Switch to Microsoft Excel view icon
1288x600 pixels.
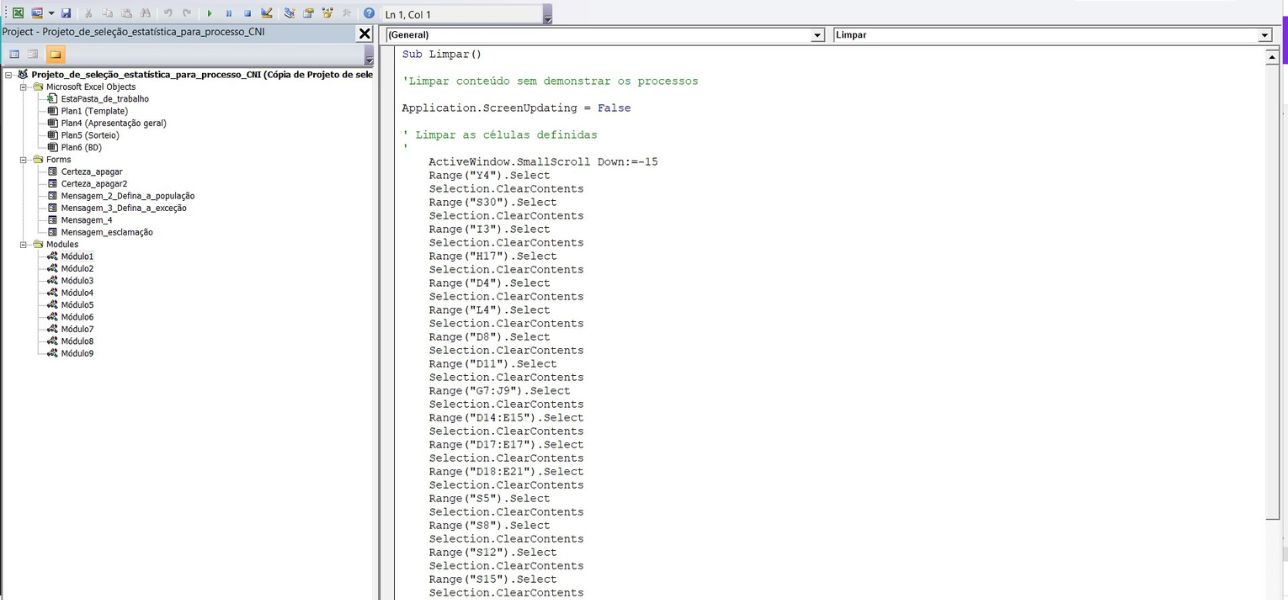18,13
